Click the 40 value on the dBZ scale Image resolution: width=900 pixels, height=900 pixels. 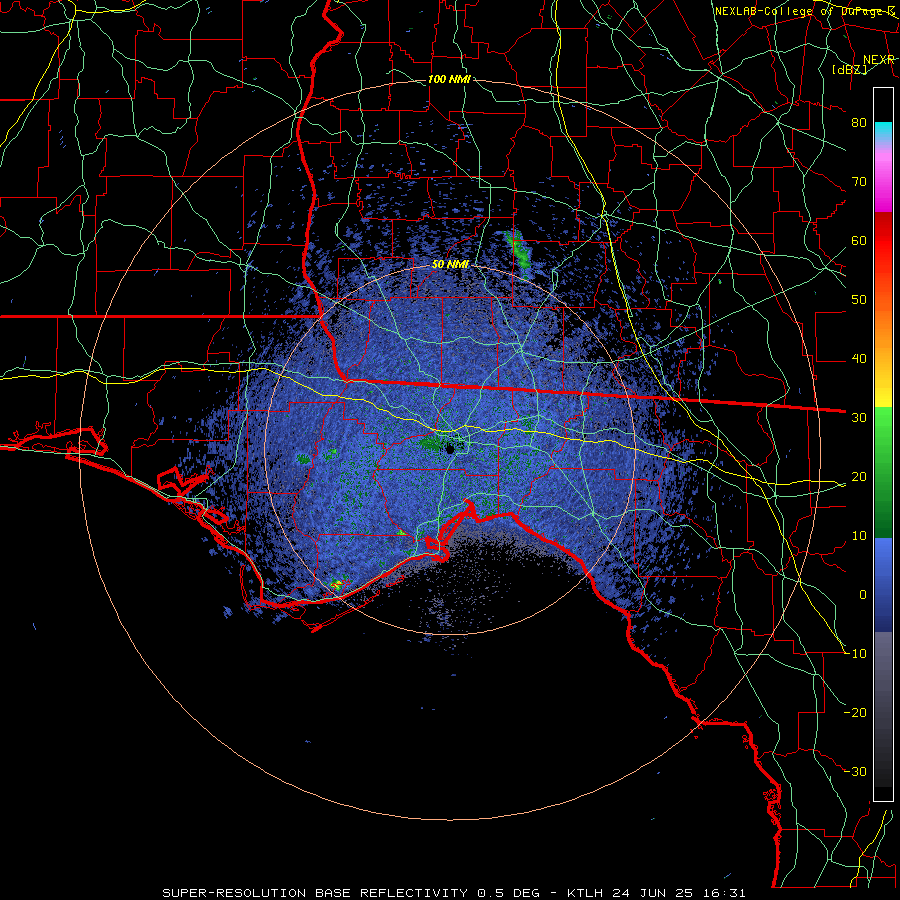pyautogui.click(x=859, y=359)
